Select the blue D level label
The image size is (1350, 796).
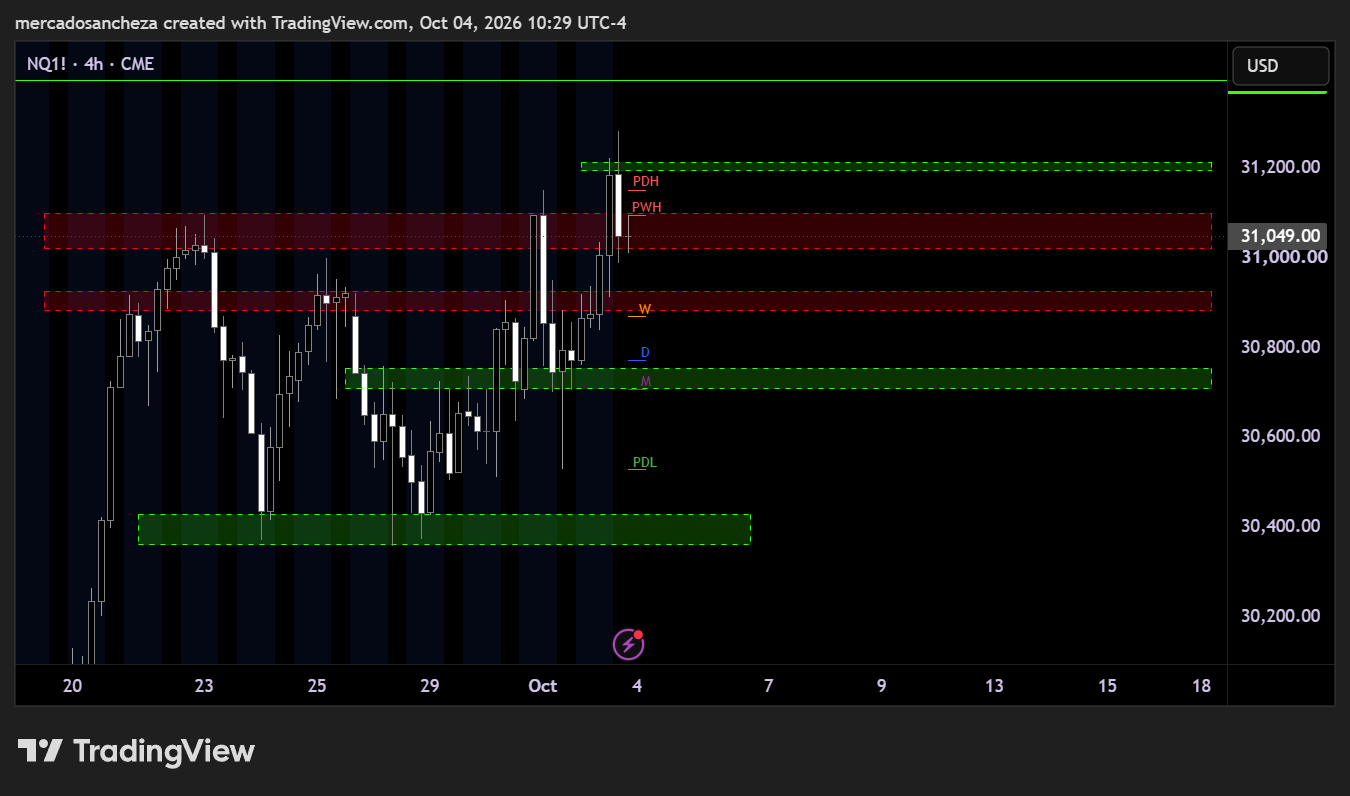(x=645, y=353)
